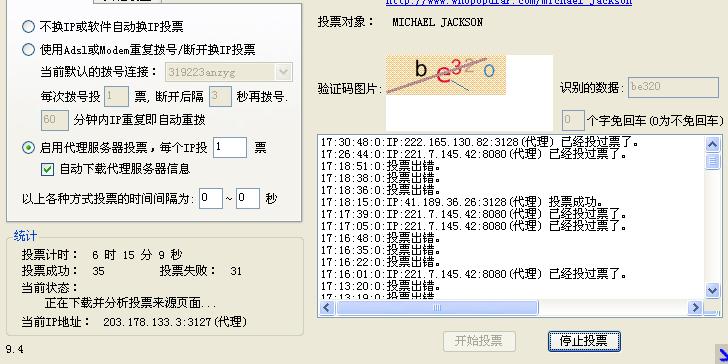The width and height of the screenshot is (728, 364).
Task: Click the horizontal scroll right arrow
Action: pyautogui.click(x=695, y=307)
